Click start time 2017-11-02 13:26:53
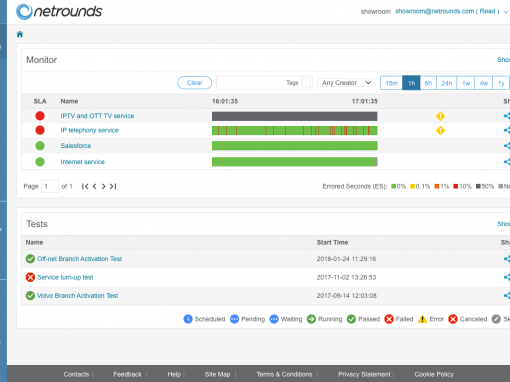The image size is (510, 382). (346, 277)
